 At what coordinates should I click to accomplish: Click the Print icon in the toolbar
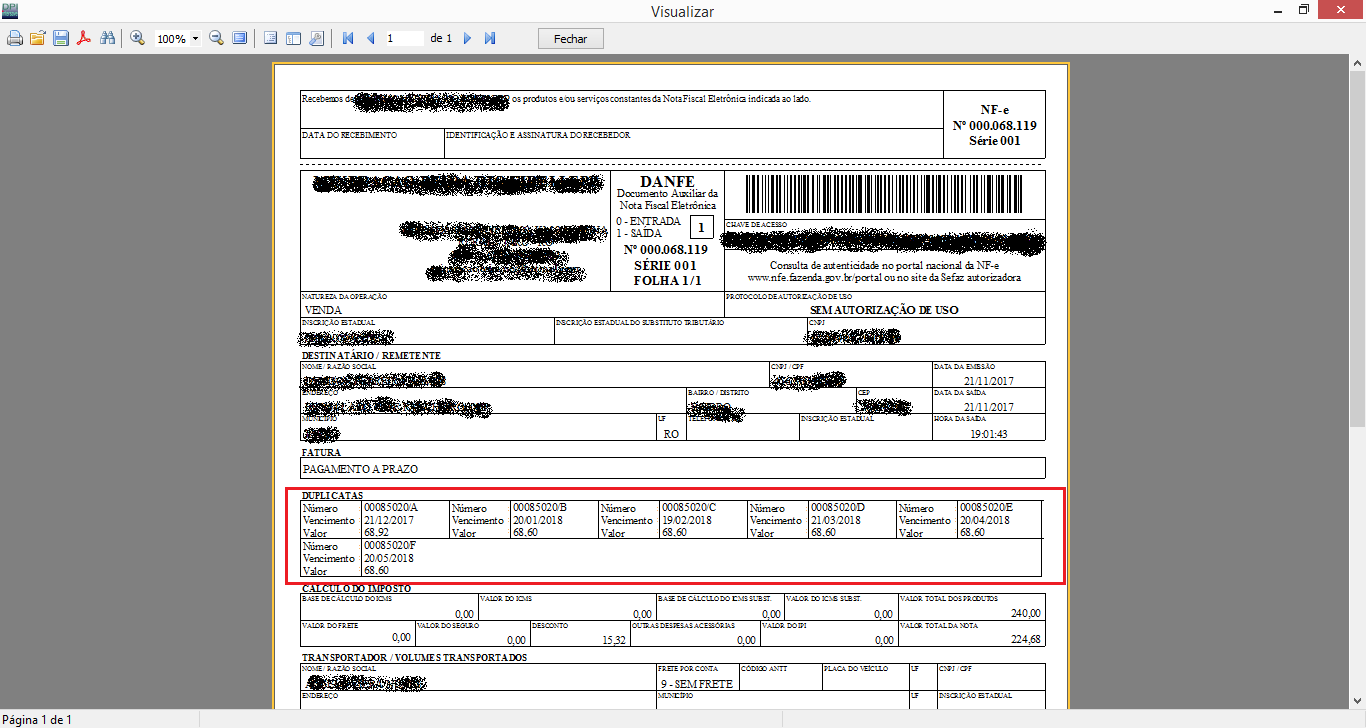[x=15, y=38]
